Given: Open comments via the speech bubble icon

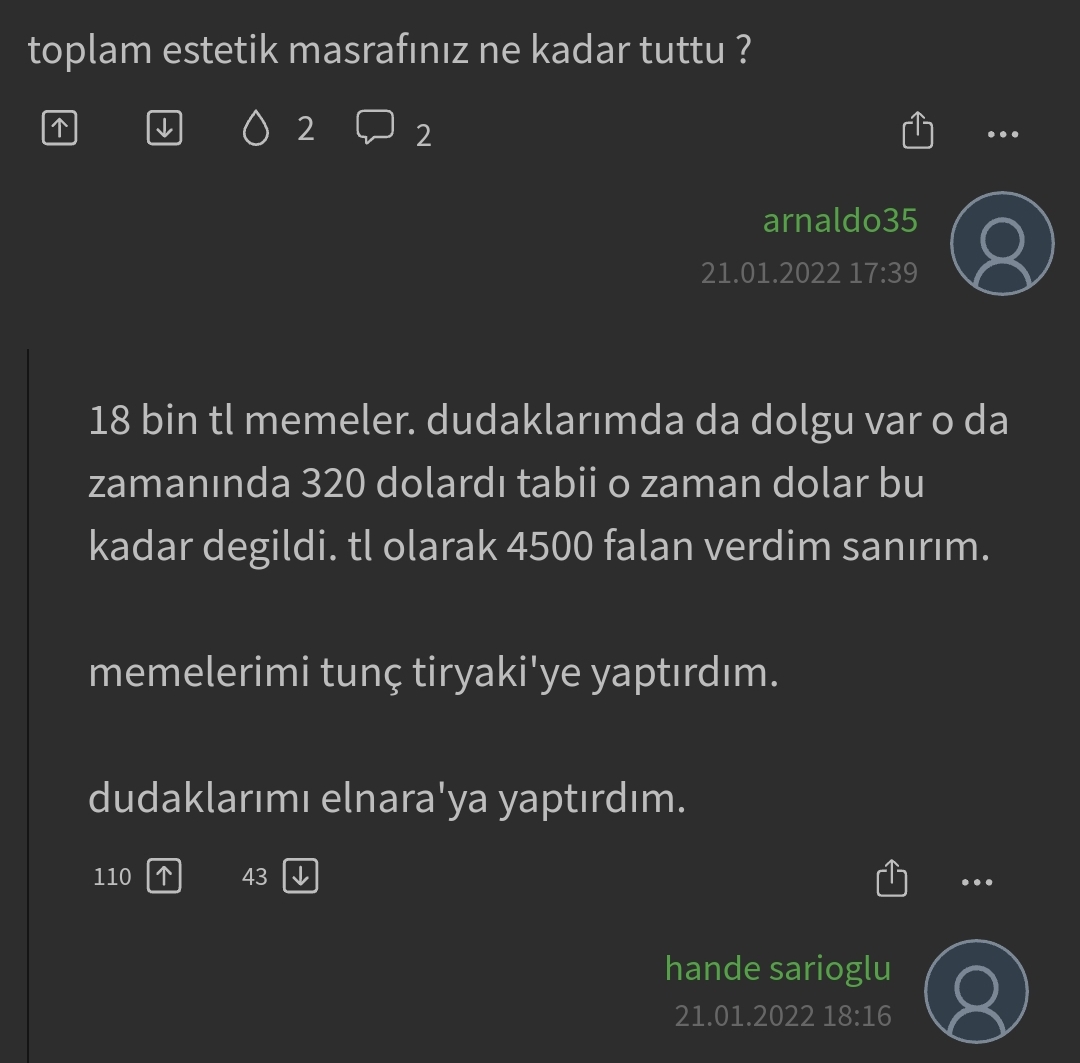Looking at the screenshot, I should 375,128.
